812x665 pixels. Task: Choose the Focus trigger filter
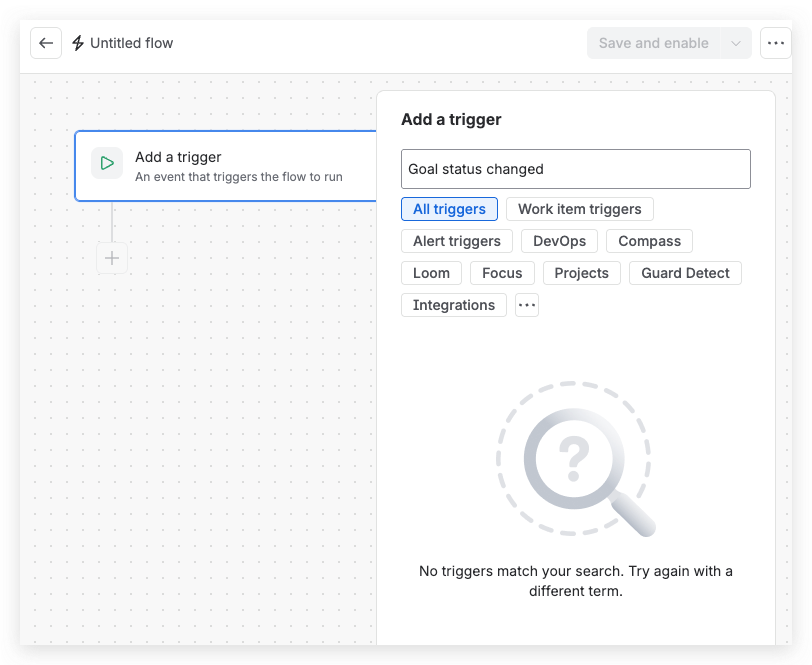(502, 273)
